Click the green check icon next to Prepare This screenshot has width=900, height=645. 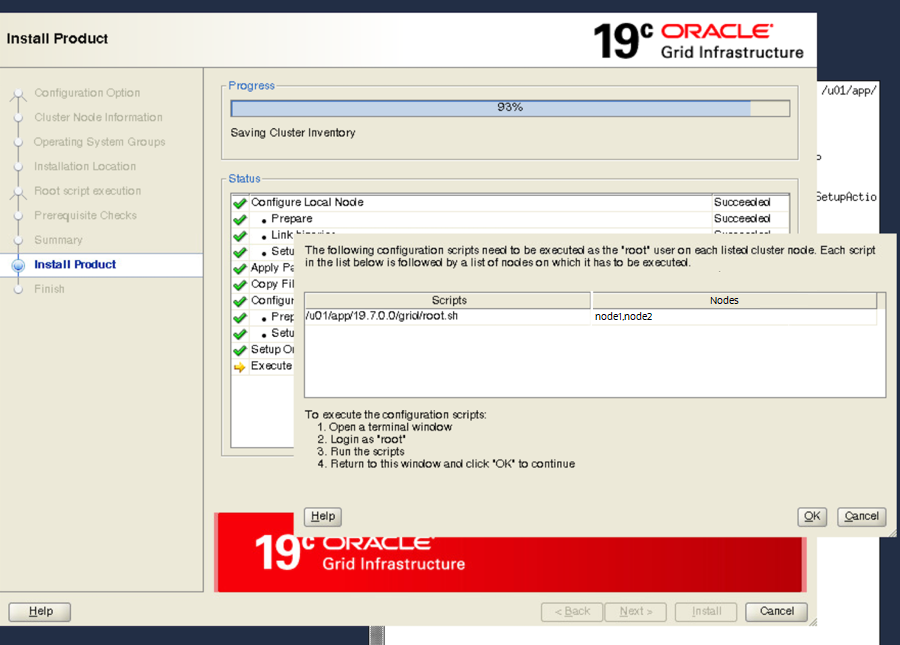point(239,219)
